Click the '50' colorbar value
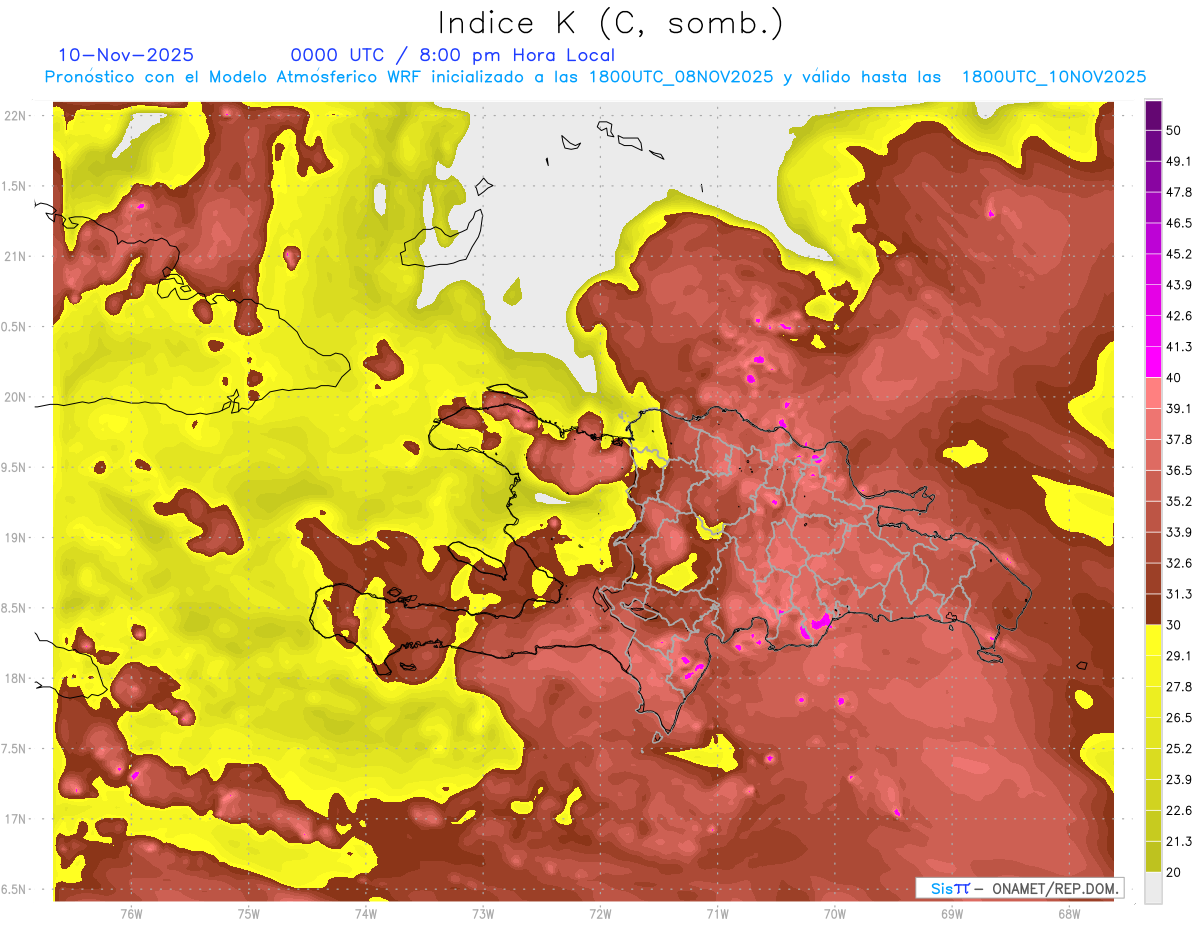This screenshot has height=927, width=1200. pos(1175,131)
